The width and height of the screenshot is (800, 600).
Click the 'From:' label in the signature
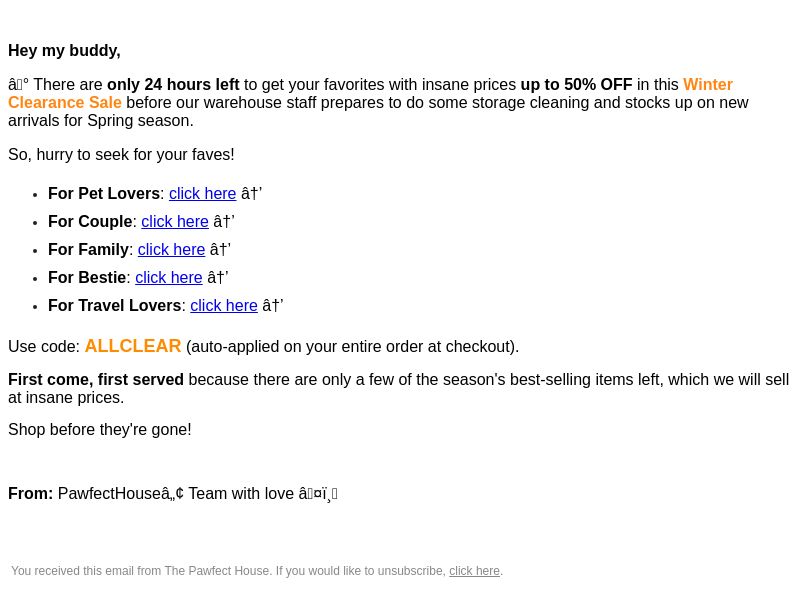point(31,494)
